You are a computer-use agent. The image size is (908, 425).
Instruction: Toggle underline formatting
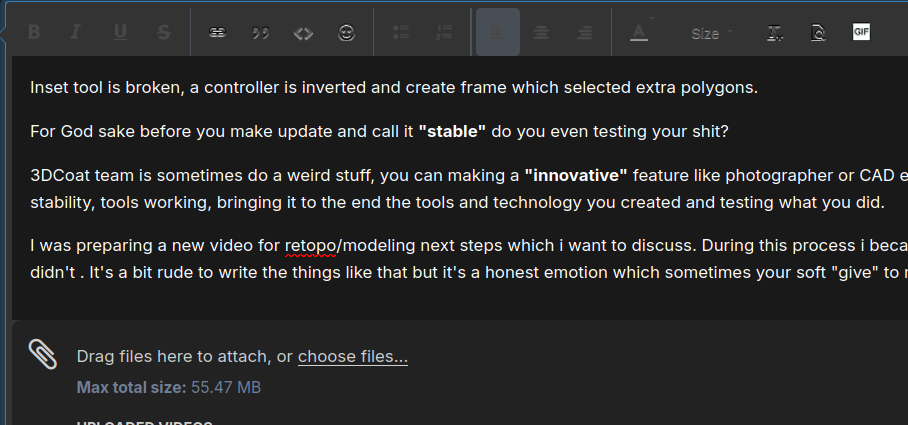(120, 33)
